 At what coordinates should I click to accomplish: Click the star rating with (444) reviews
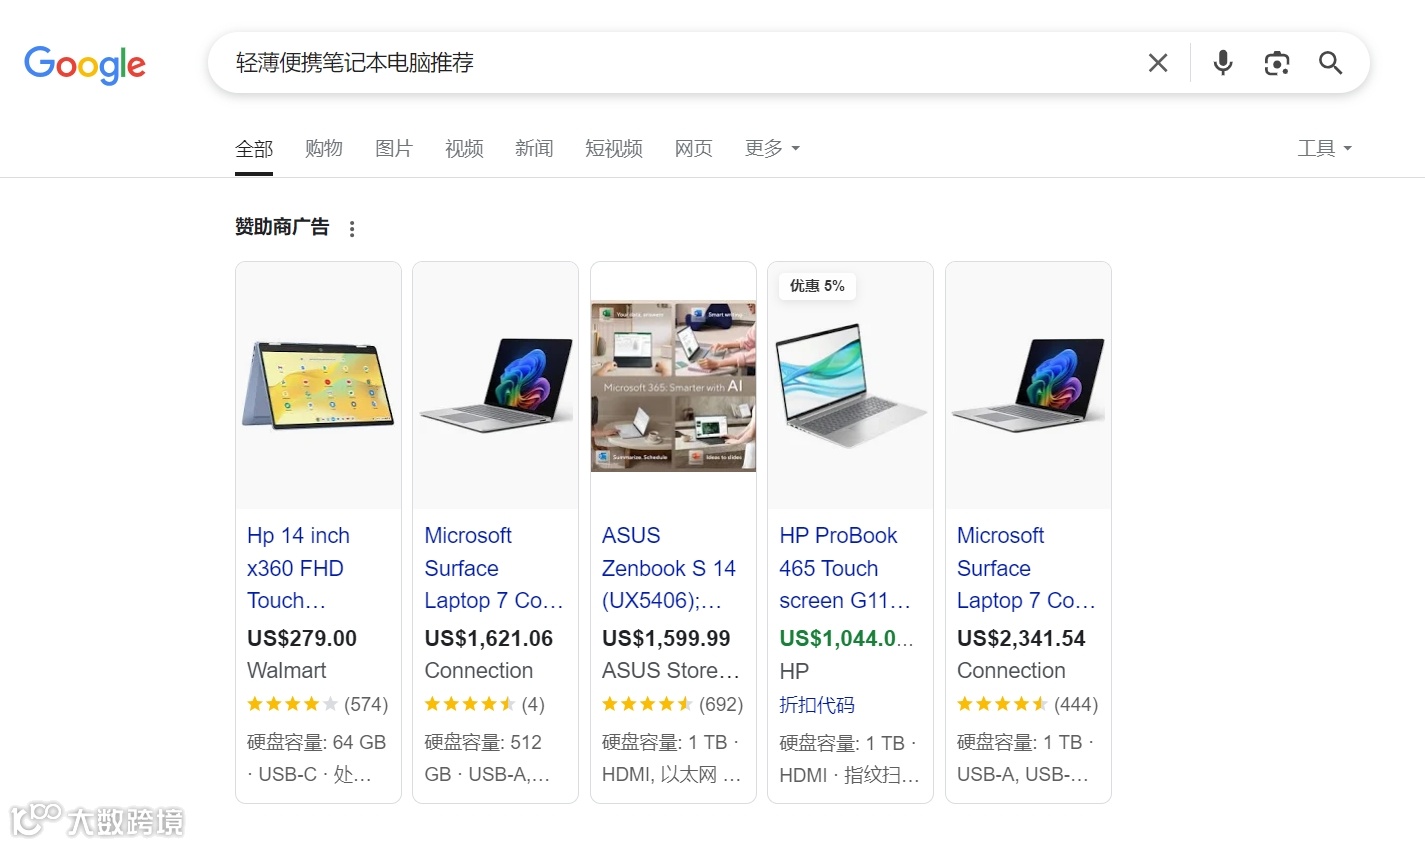point(1028,704)
